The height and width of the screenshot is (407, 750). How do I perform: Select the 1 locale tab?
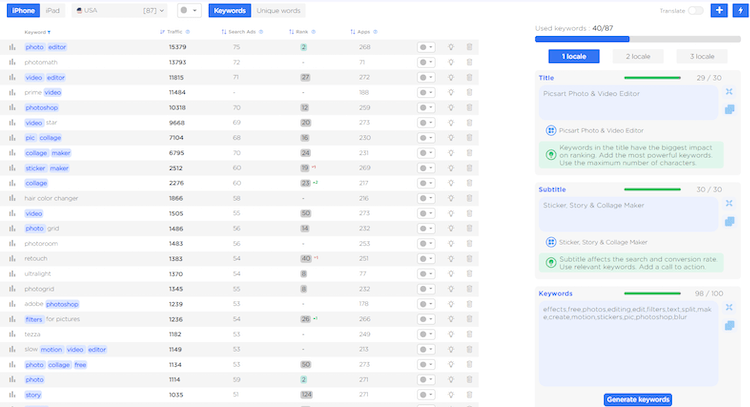pyautogui.click(x=574, y=56)
